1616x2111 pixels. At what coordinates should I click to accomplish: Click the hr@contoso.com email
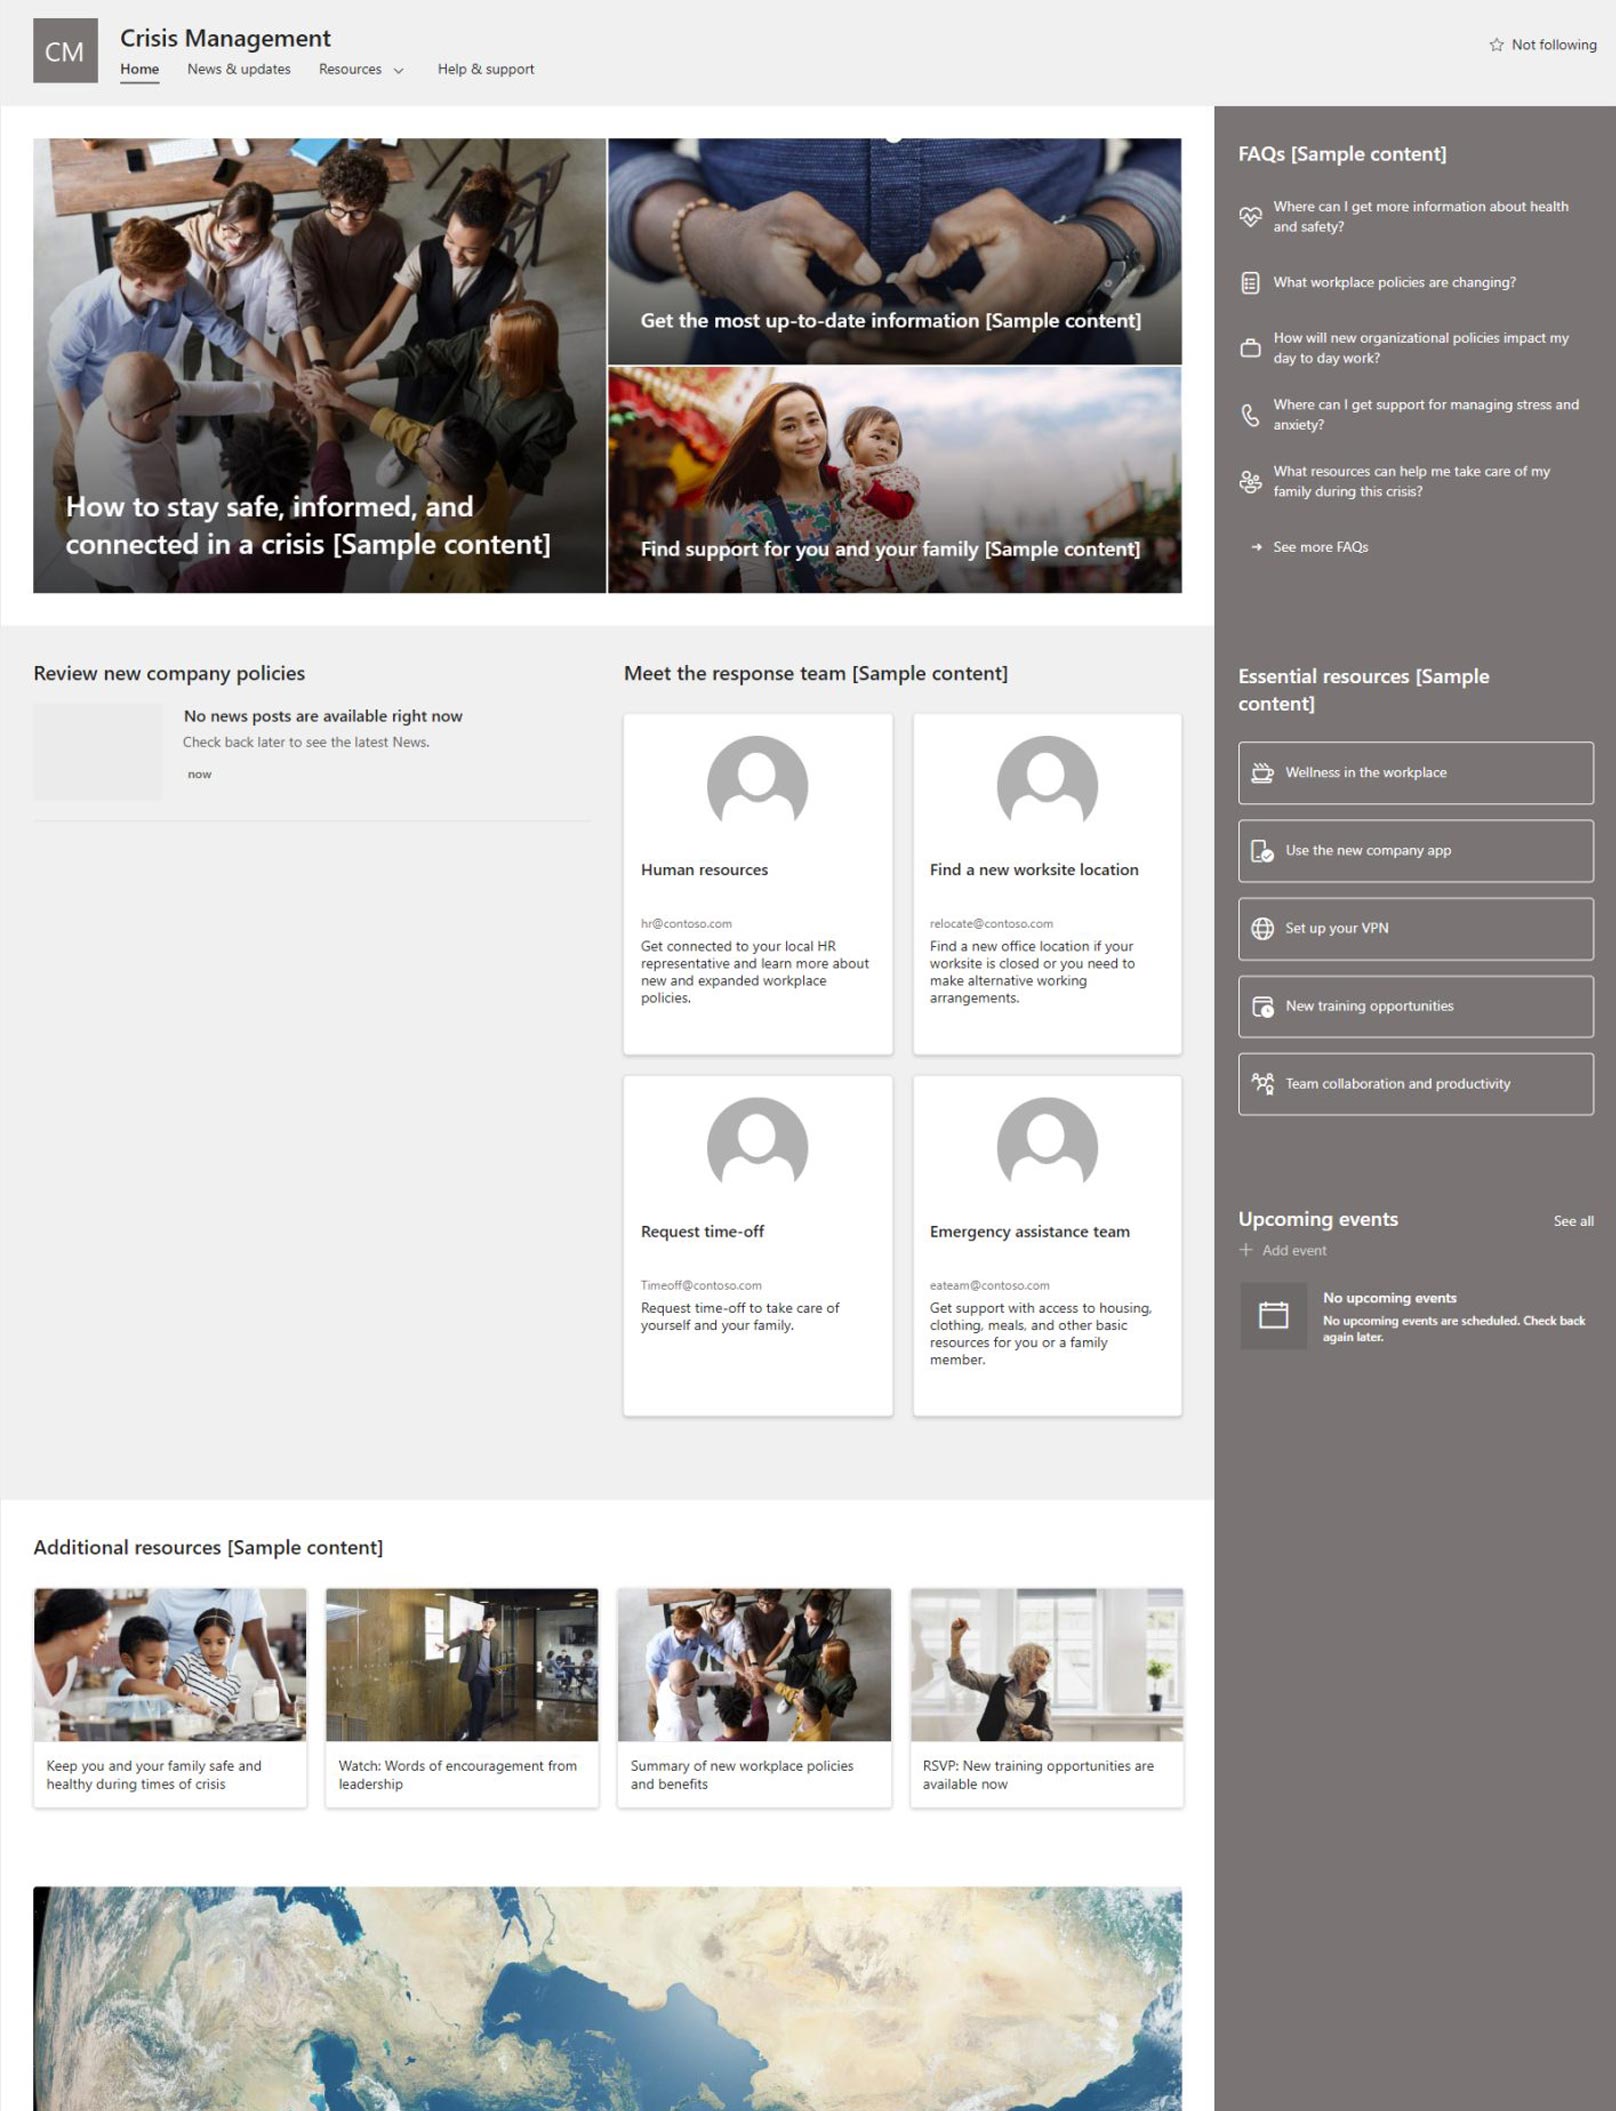[686, 923]
